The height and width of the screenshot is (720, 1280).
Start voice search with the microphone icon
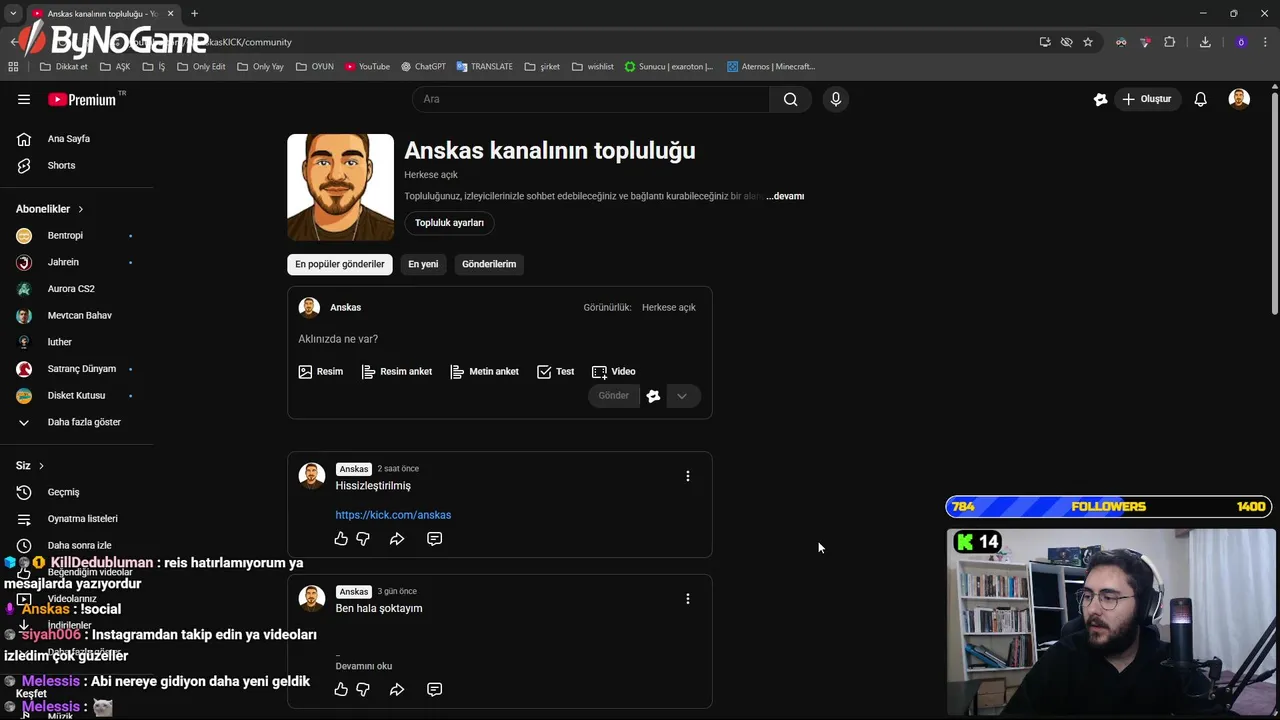836,99
